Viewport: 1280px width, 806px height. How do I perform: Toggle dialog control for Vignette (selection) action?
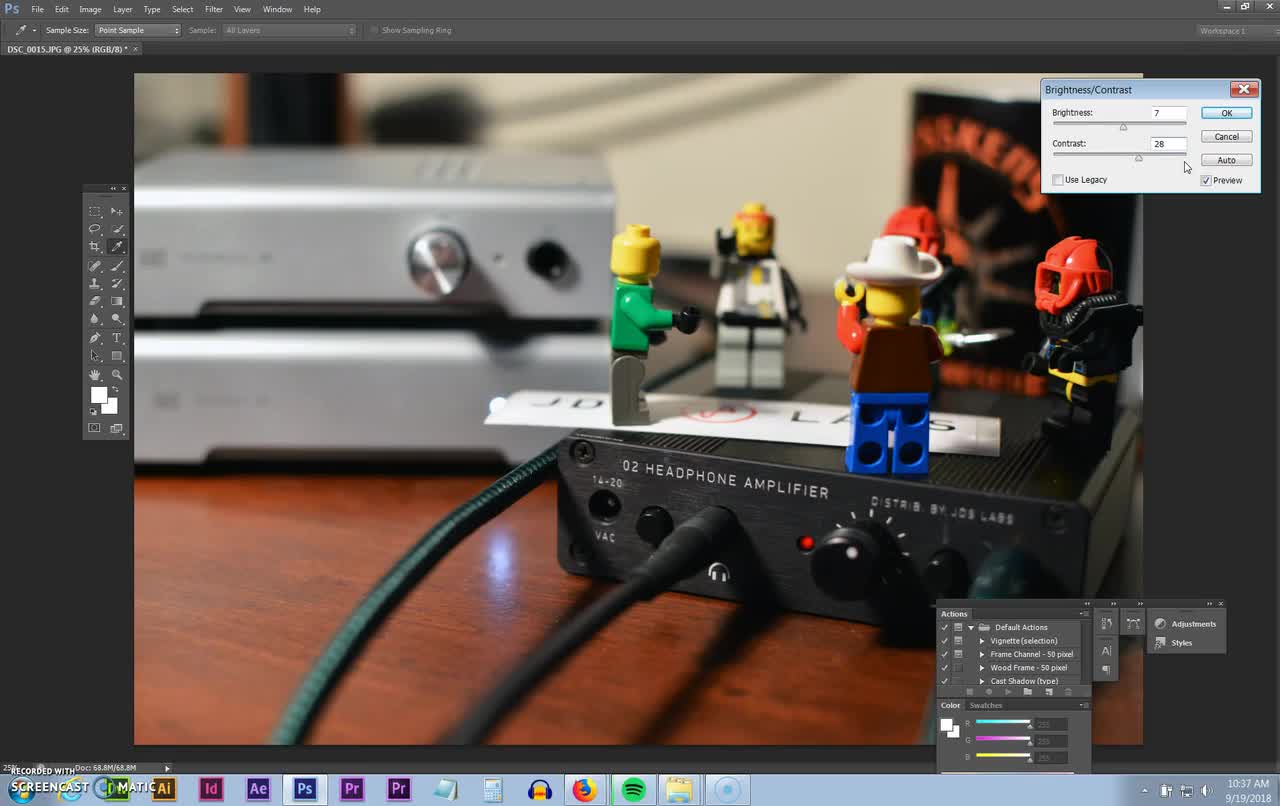pyautogui.click(x=958, y=641)
